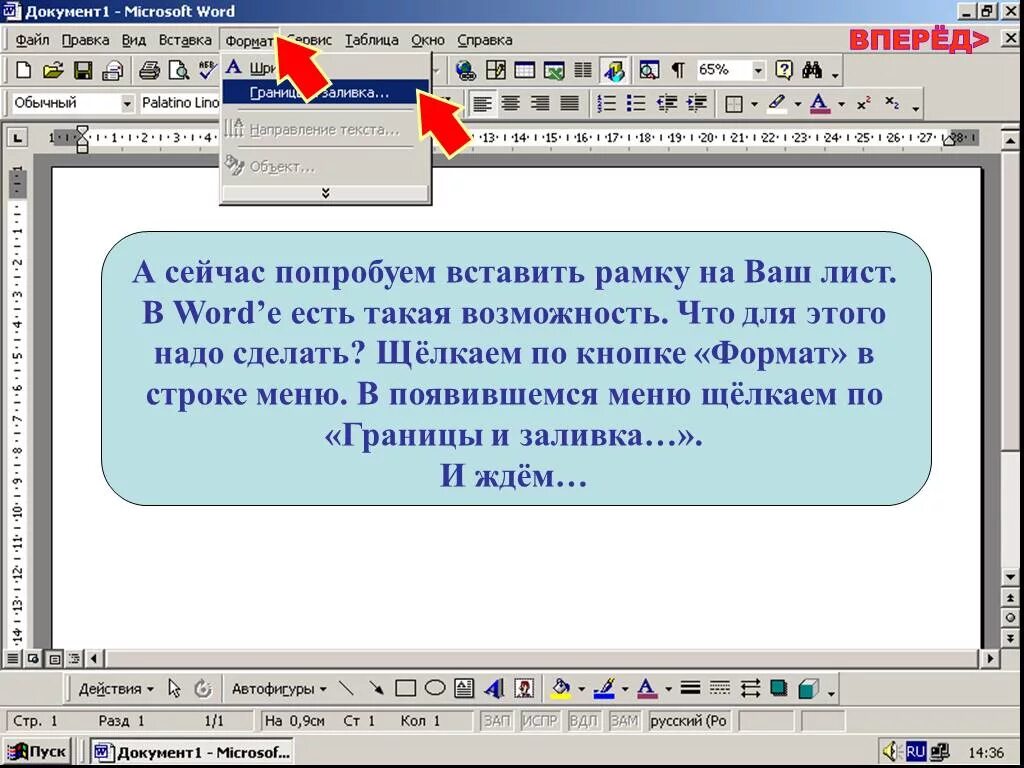Screen dimensions: 1024x768
Task: Click the Insert Hyperlink globe icon
Action: tap(466, 70)
